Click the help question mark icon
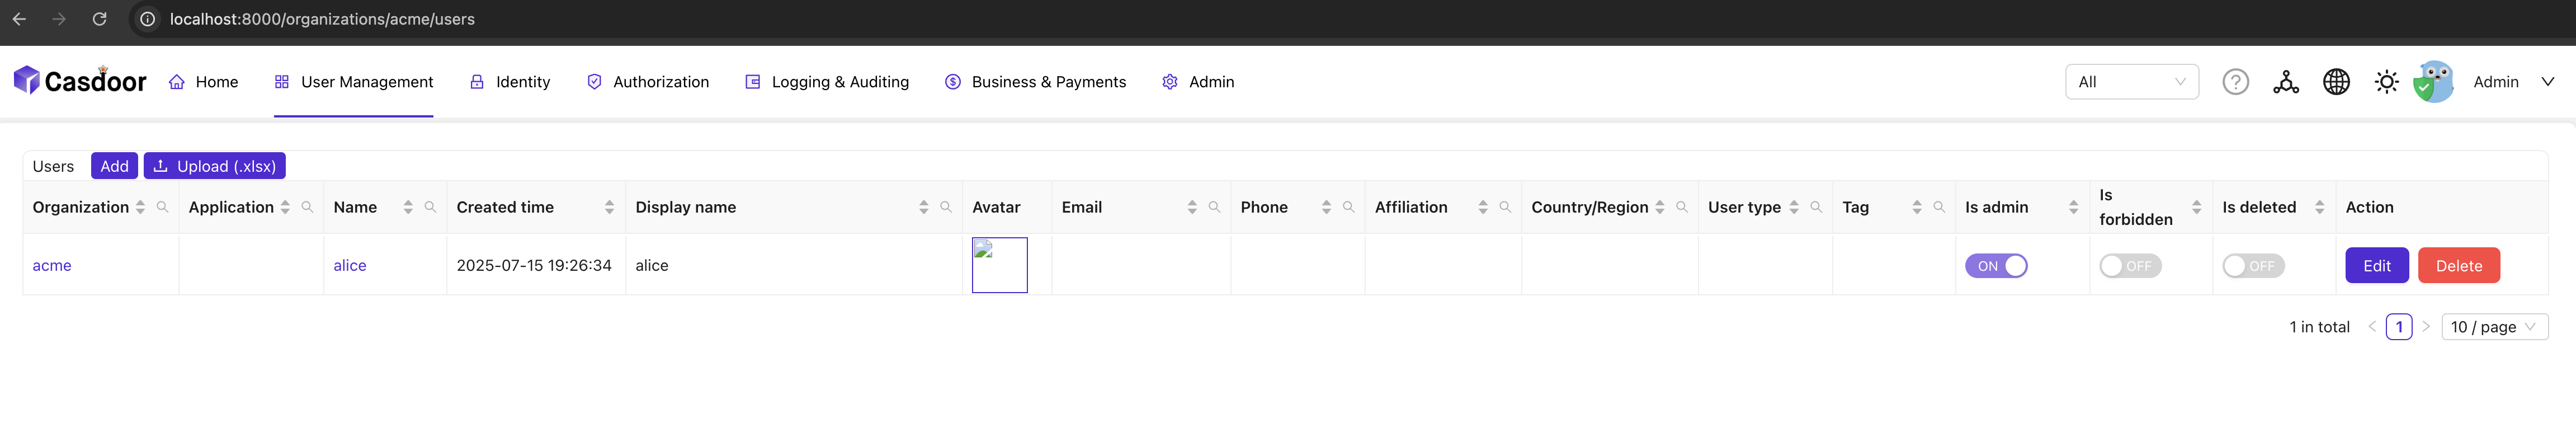This screenshot has width=2576, height=442. pos(2235,82)
